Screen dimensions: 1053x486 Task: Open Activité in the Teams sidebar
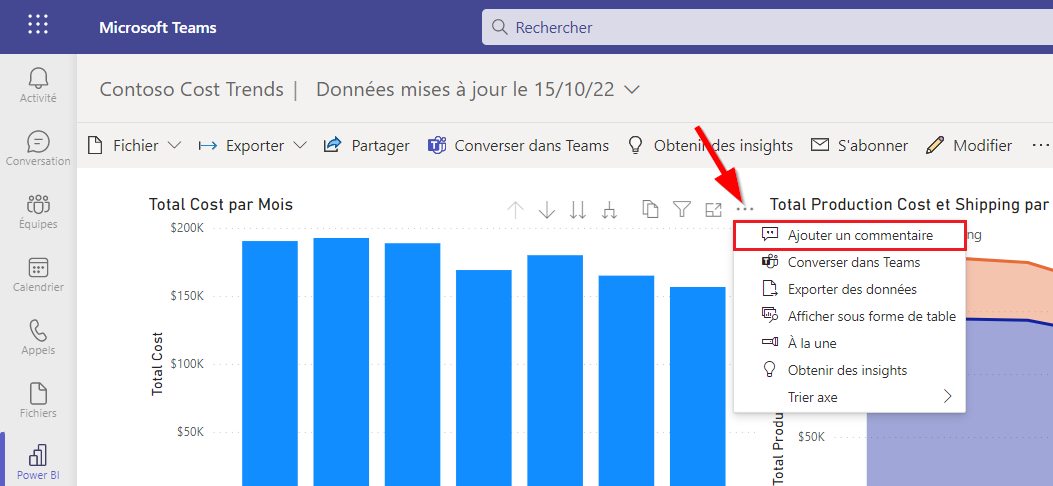click(x=38, y=85)
